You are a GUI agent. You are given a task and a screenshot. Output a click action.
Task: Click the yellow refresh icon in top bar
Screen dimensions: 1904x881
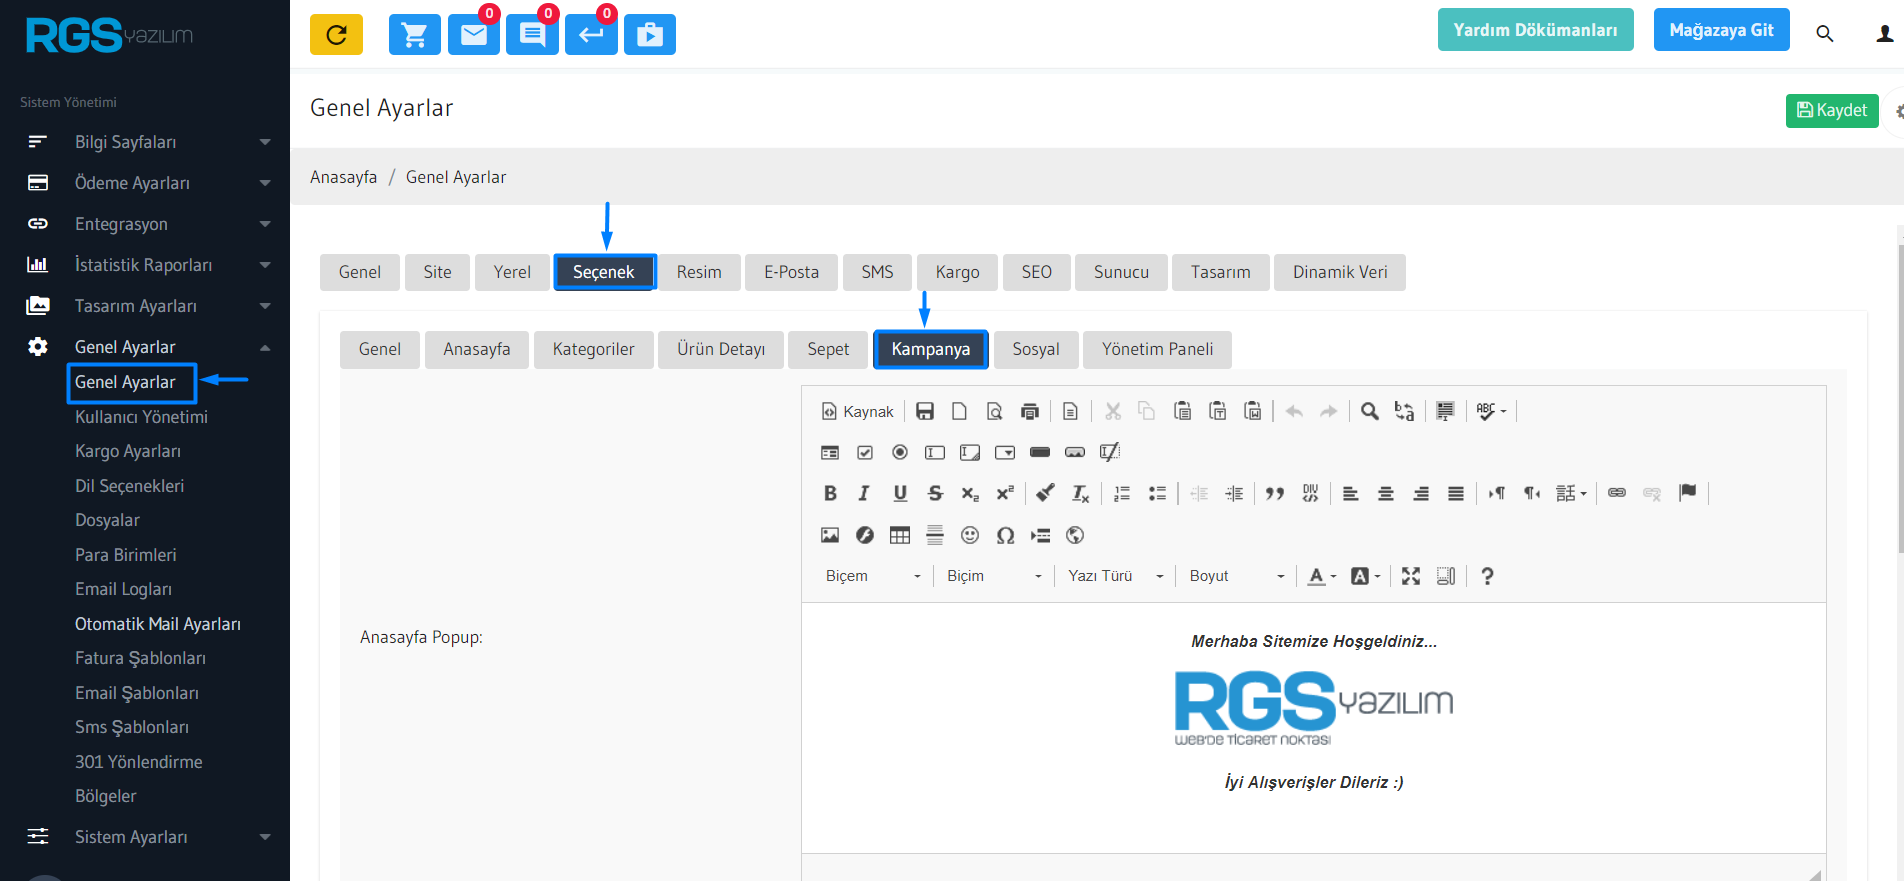point(336,35)
